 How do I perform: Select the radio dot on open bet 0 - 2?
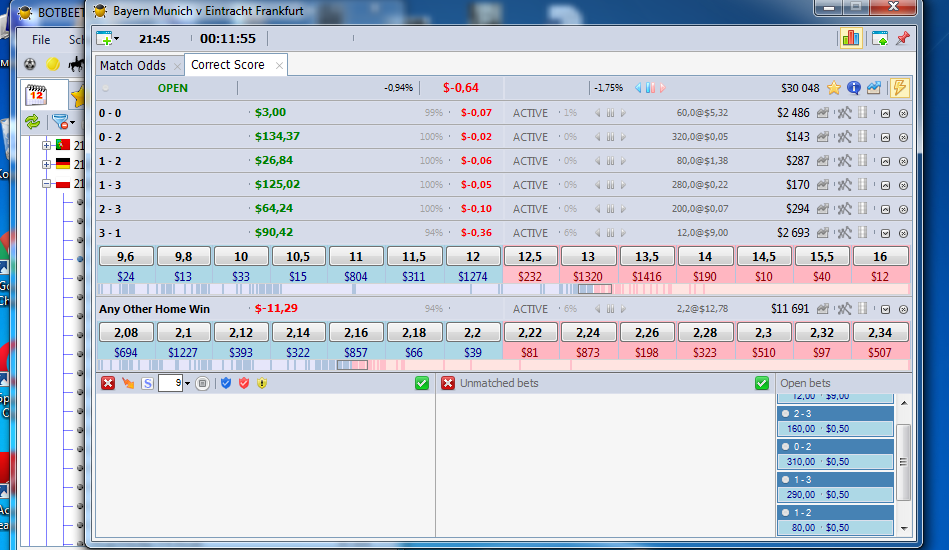tap(786, 447)
